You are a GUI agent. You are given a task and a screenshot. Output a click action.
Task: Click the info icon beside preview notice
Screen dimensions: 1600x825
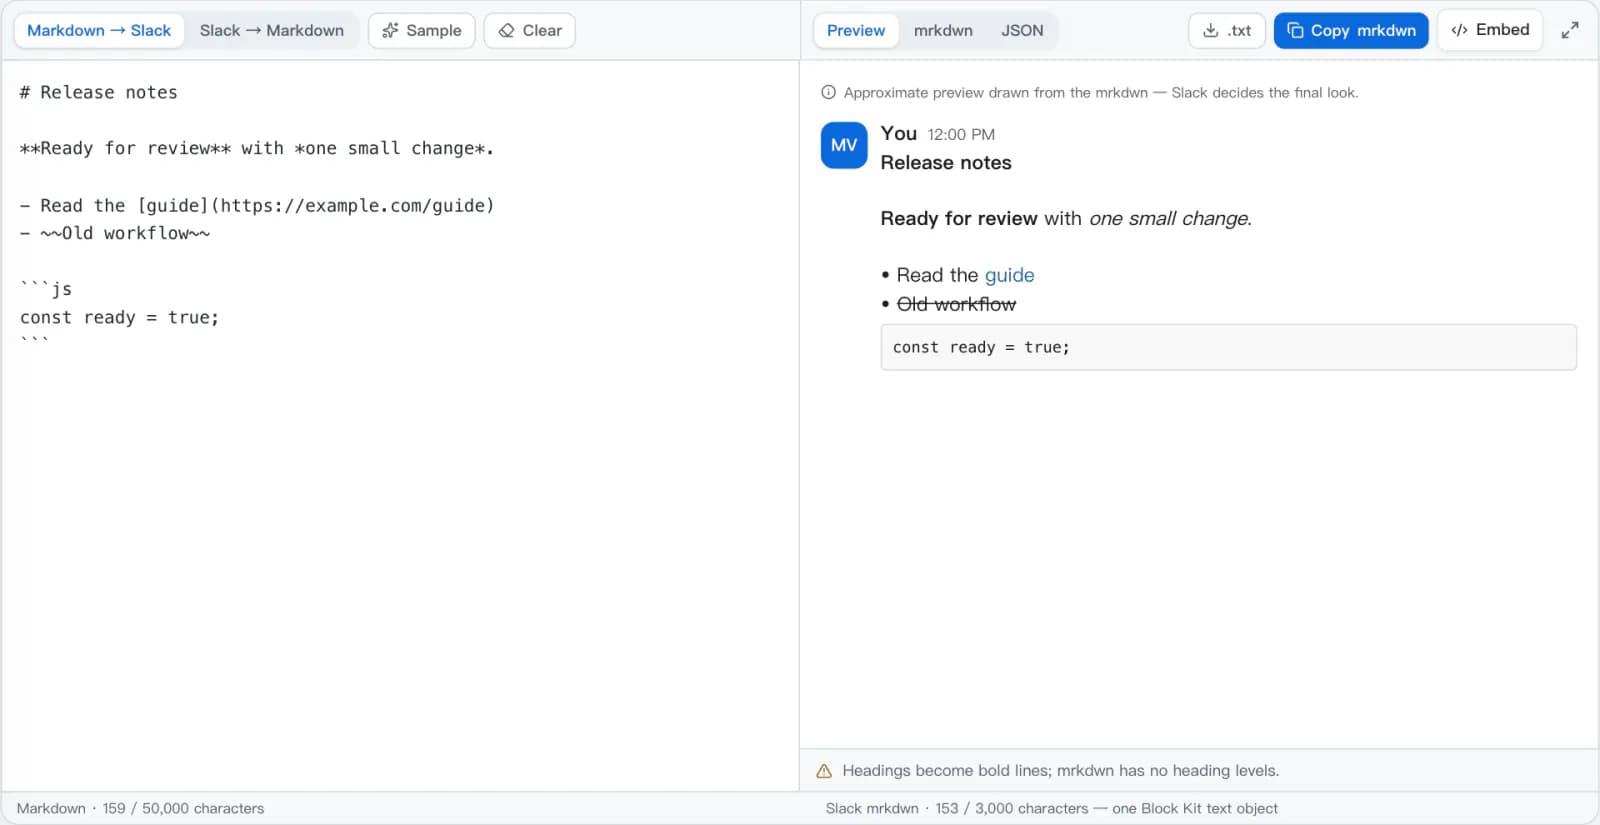click(x=828, y=92)
